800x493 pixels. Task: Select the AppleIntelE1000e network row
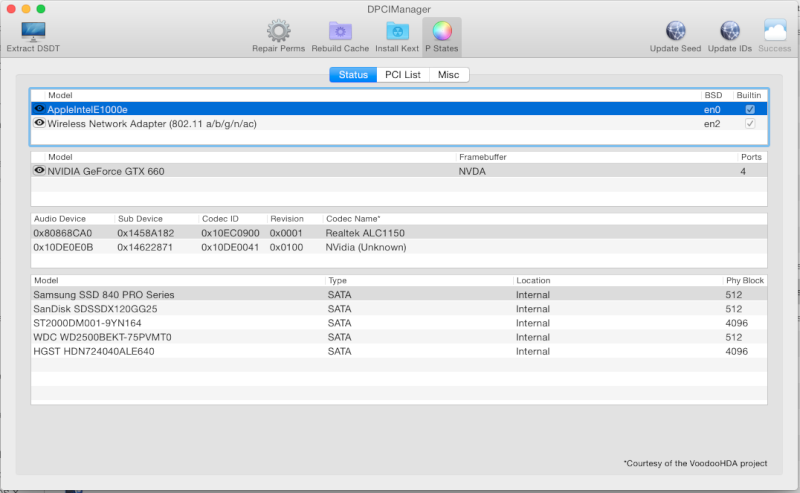[399, 109]
